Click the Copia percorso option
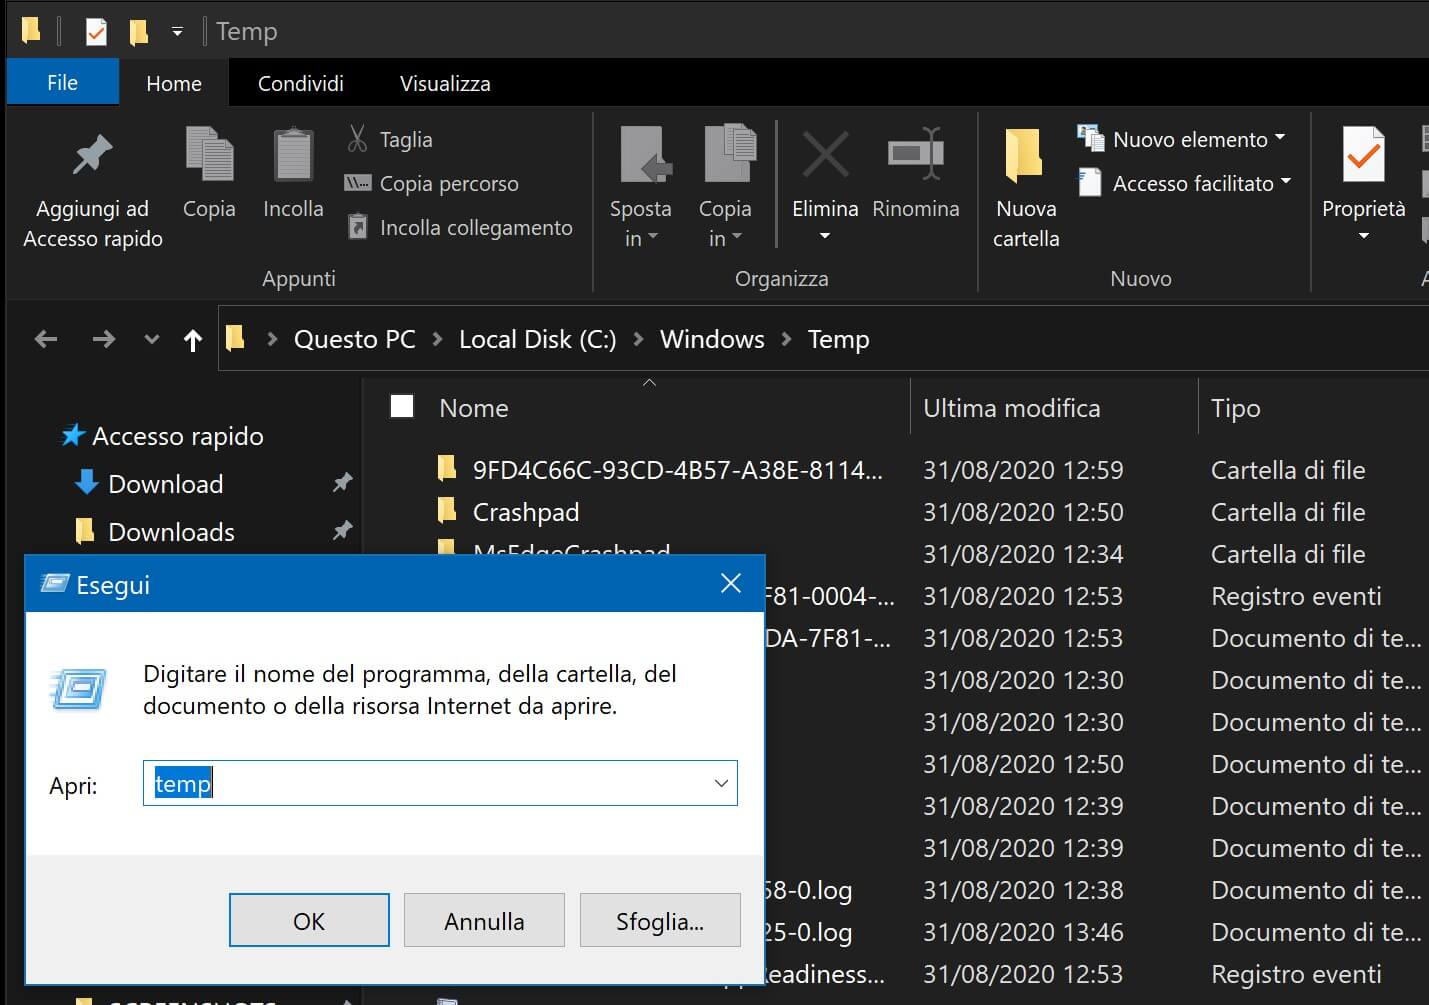 pos(448,184)
